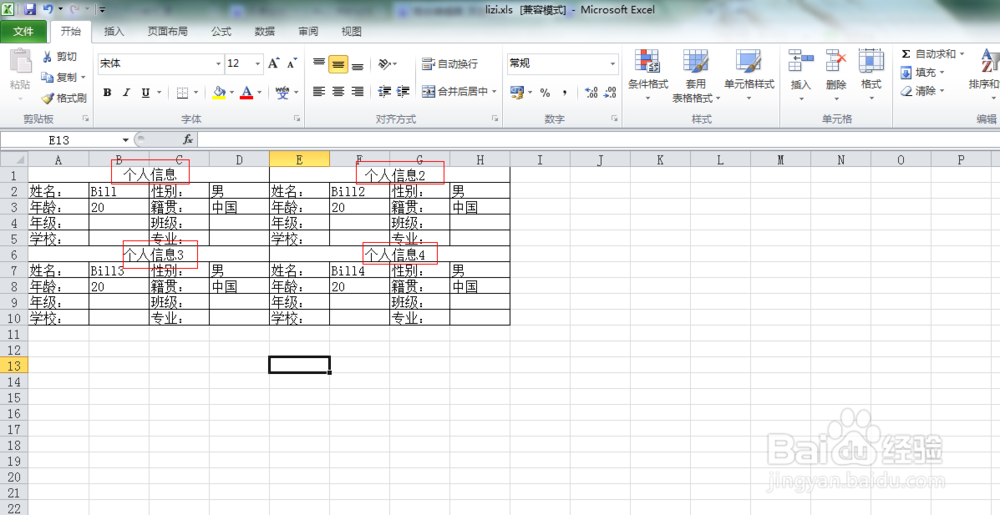Align text left

tap(319, 92)
